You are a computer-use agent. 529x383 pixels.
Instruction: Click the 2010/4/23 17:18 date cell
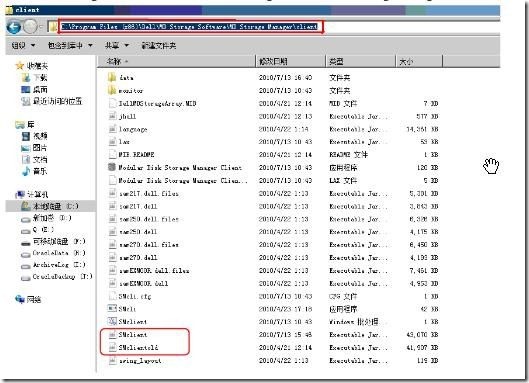[285, 309]
